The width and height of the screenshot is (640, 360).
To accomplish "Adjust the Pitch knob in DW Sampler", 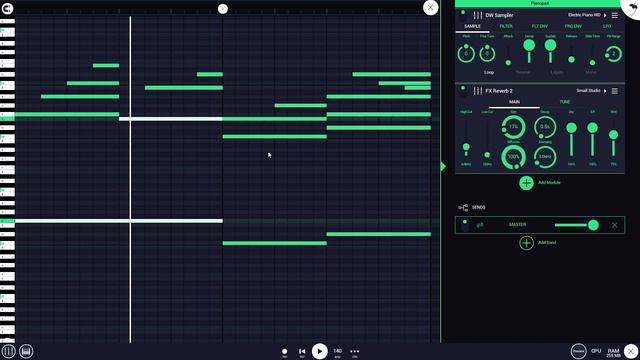I will (466, 53).
